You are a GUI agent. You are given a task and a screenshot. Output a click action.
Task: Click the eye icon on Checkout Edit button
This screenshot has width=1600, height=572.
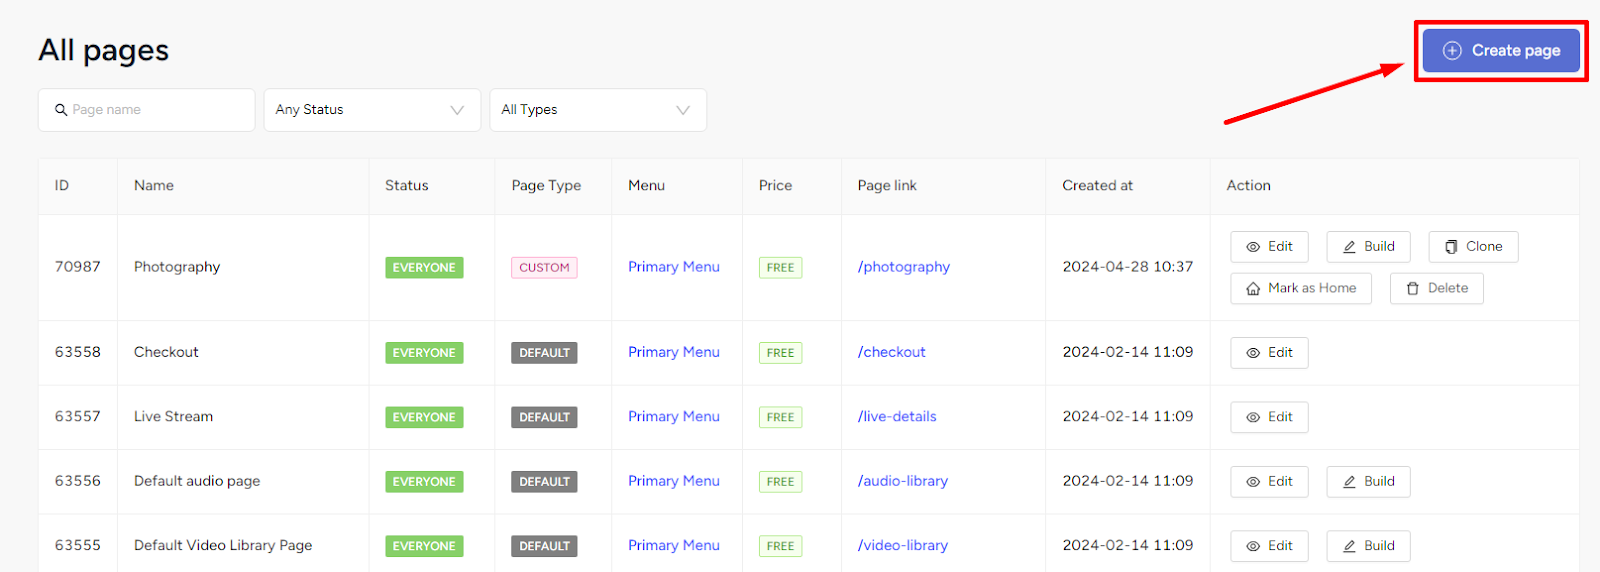click(1253, 353)
